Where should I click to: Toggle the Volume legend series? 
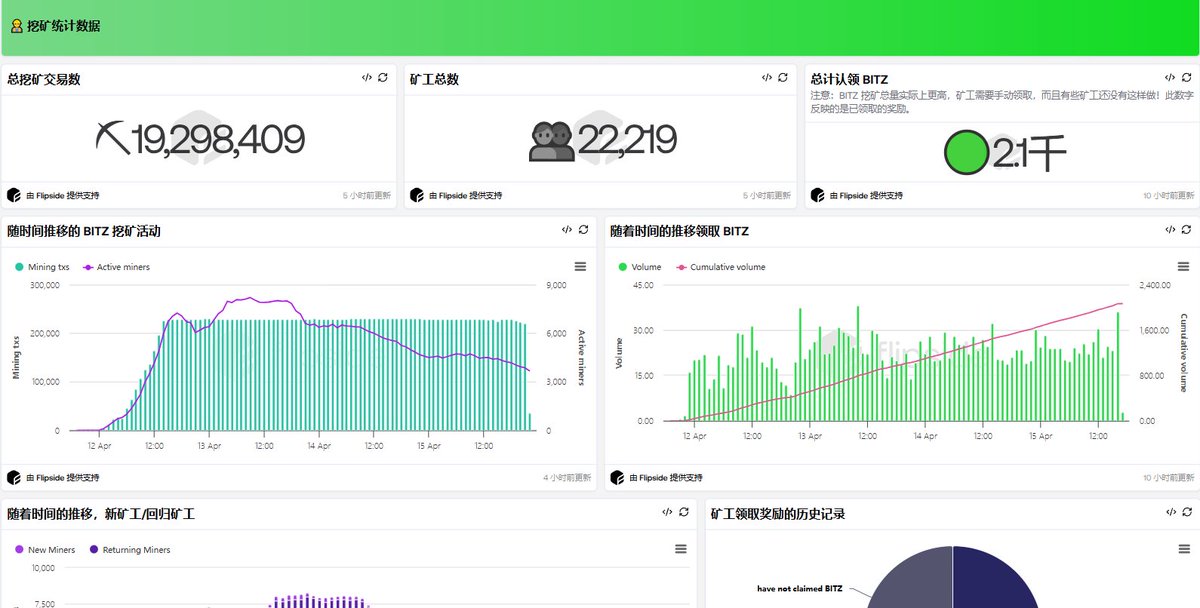[640, 267]
